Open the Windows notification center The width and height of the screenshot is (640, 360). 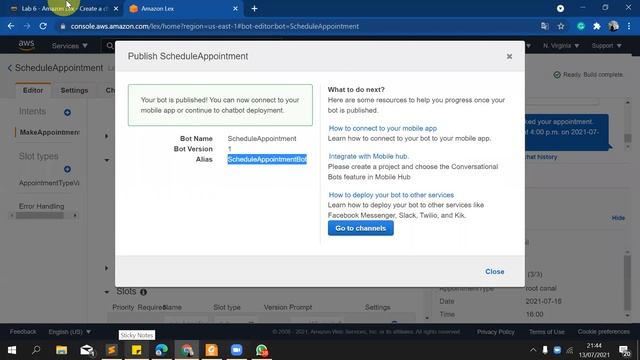coord(624,350)
